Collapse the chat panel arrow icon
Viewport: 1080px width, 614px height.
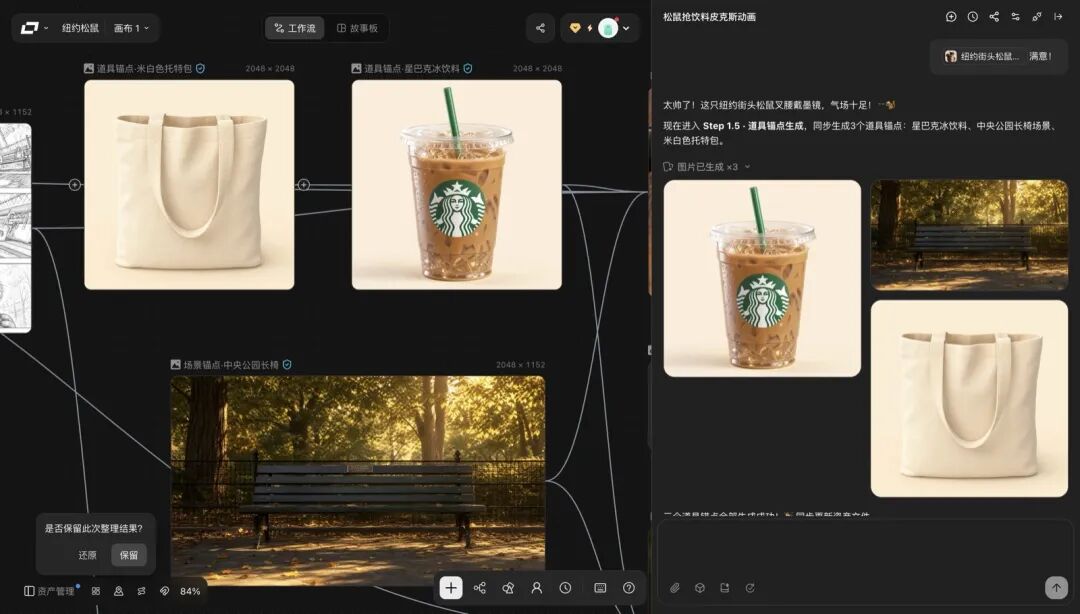pyautogui.click(x=1058, y=17)
